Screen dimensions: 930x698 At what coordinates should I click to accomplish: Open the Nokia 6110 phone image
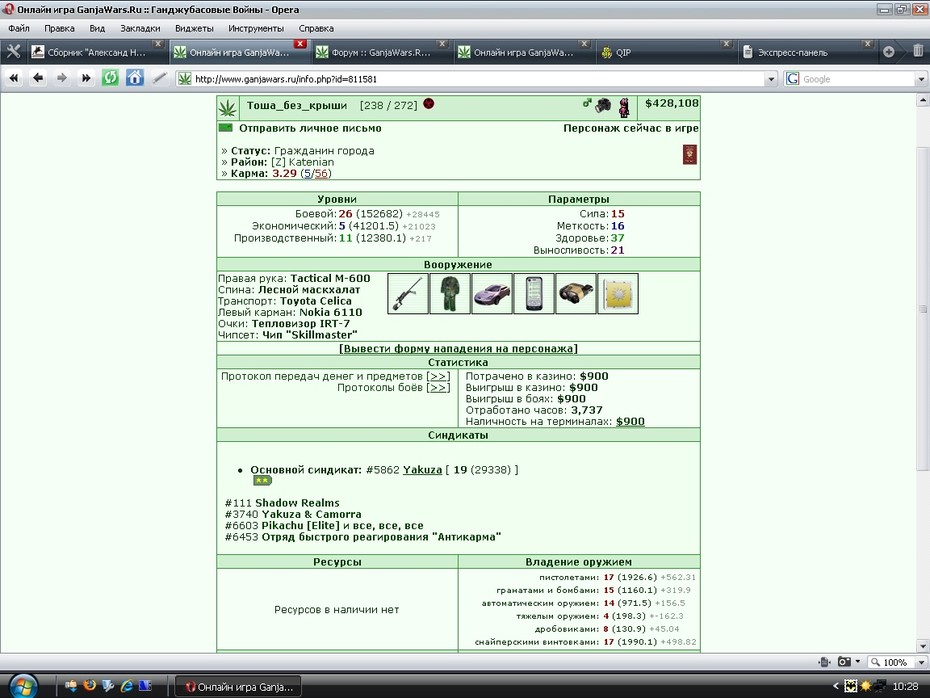point(534,294)
